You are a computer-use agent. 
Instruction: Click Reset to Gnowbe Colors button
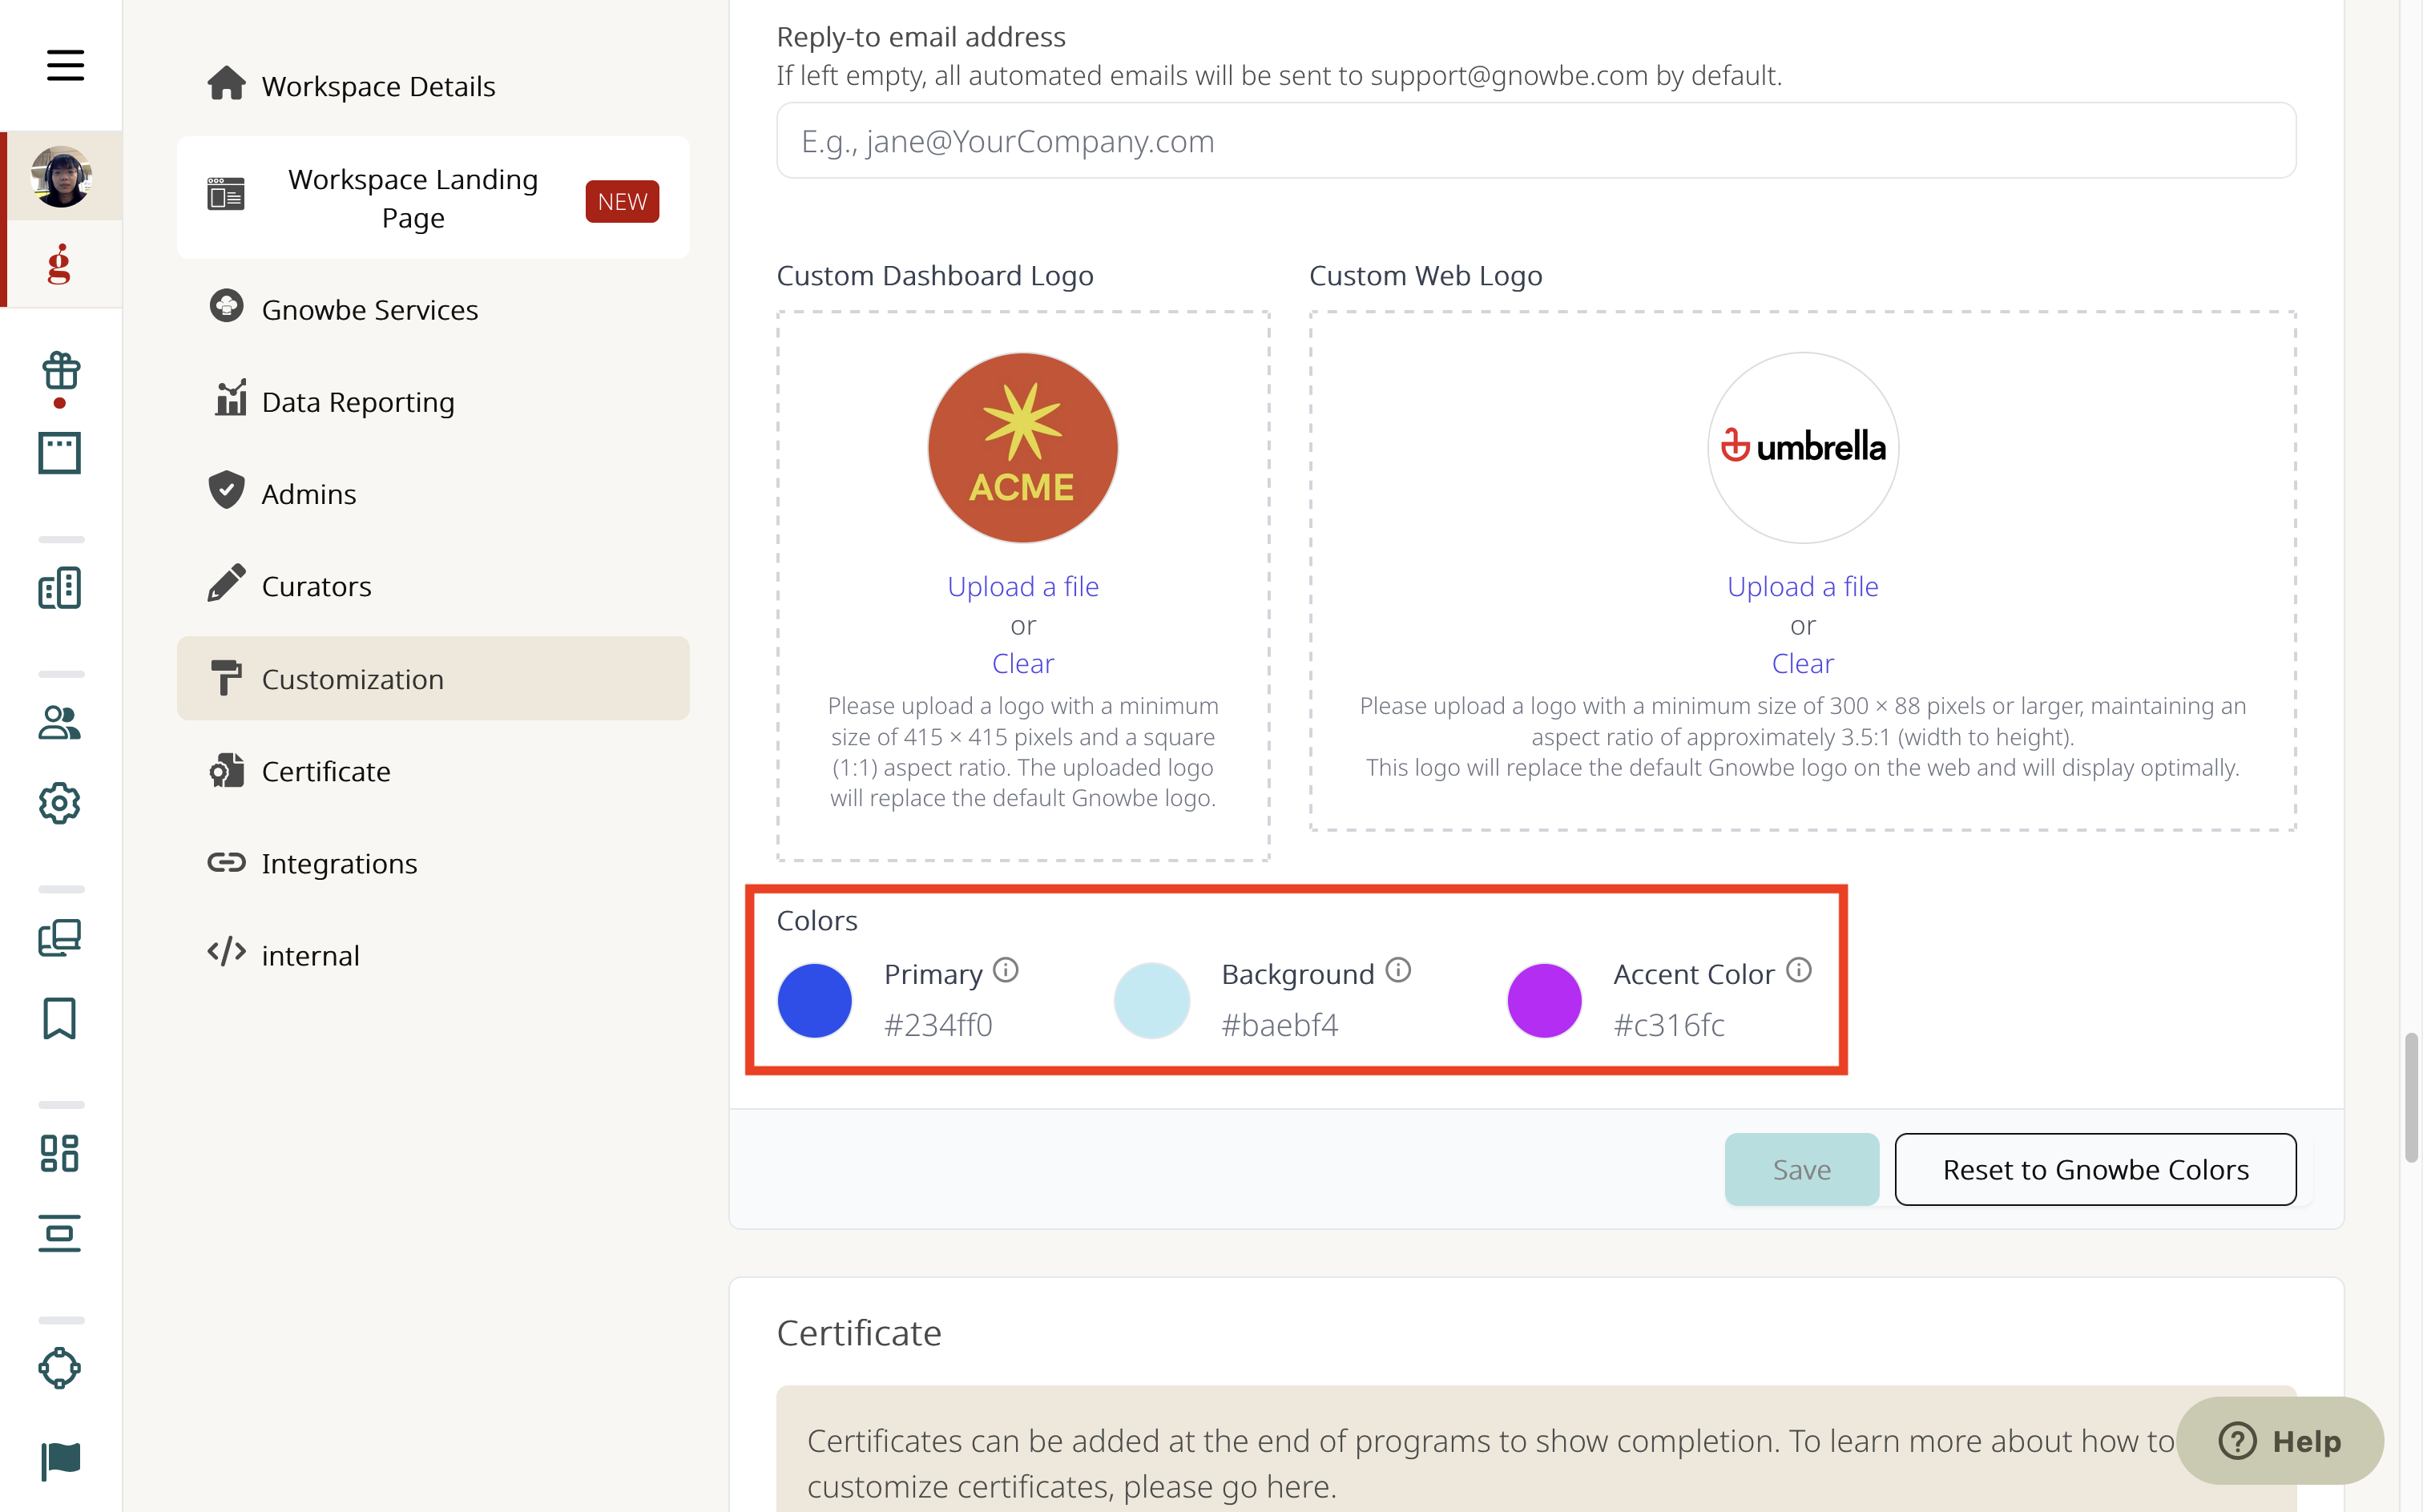pyautogui.click(x=2095, y=1169)
